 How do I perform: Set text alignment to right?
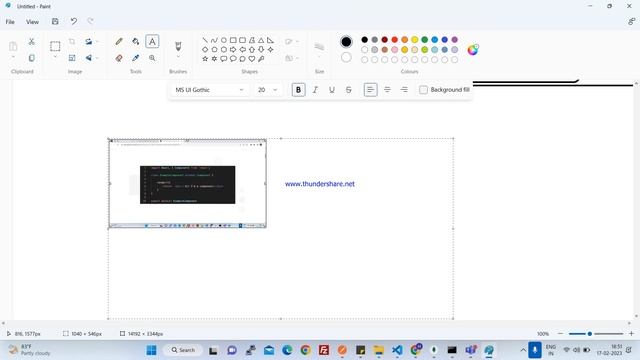point(404,90)
